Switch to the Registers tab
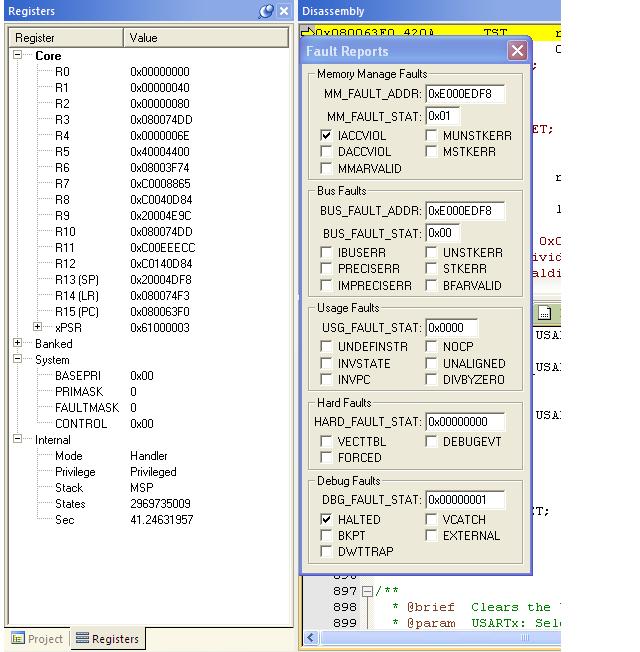Screen dimensions: 640x652 pyautogui.click(x=108, y=638)
